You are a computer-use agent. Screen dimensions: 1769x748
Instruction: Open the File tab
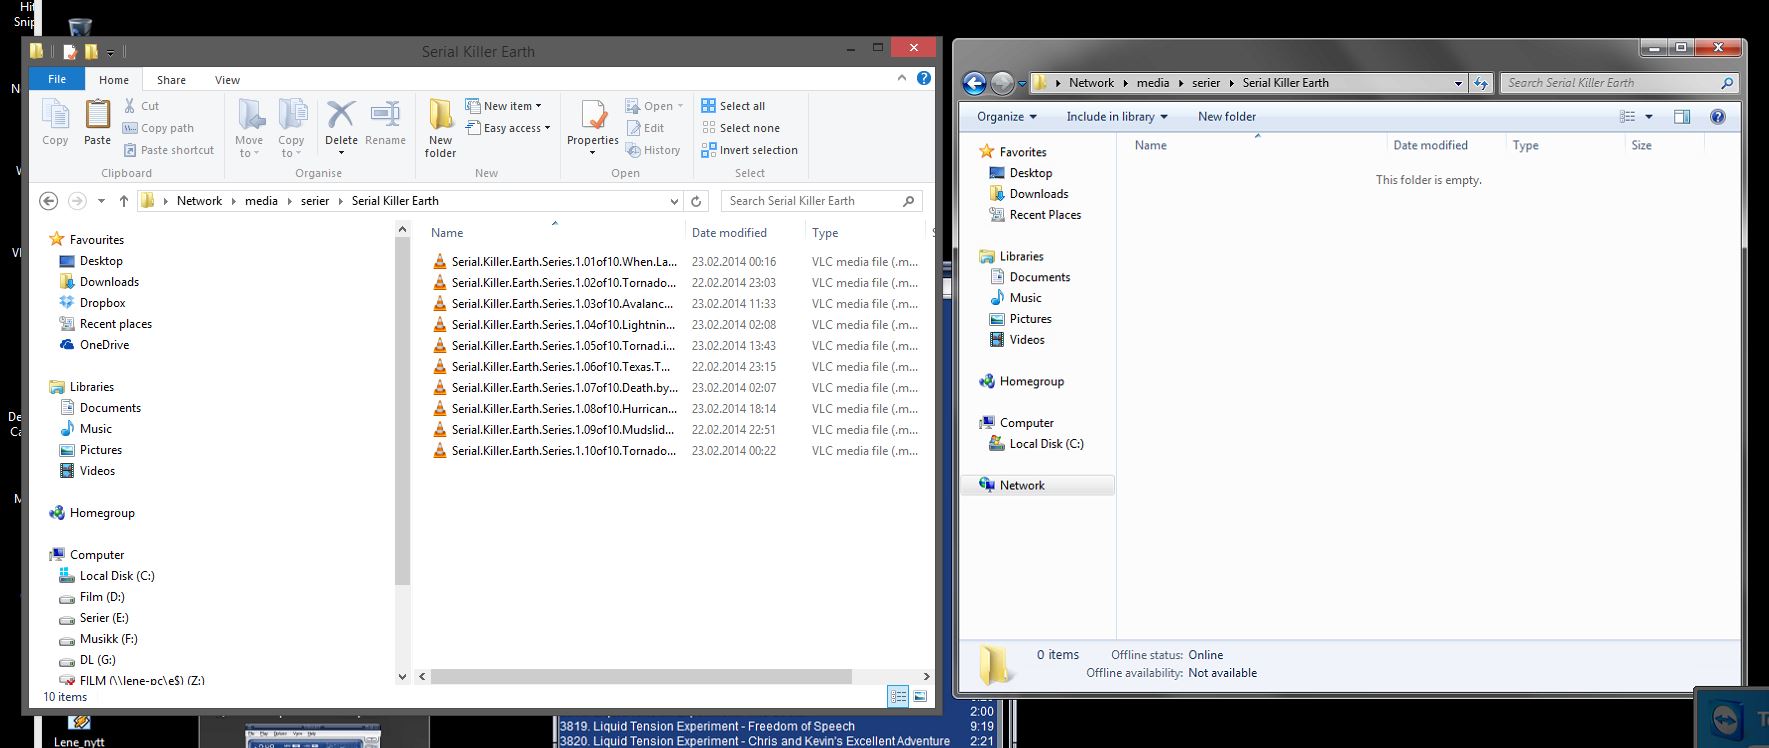[x=57, y=79]
